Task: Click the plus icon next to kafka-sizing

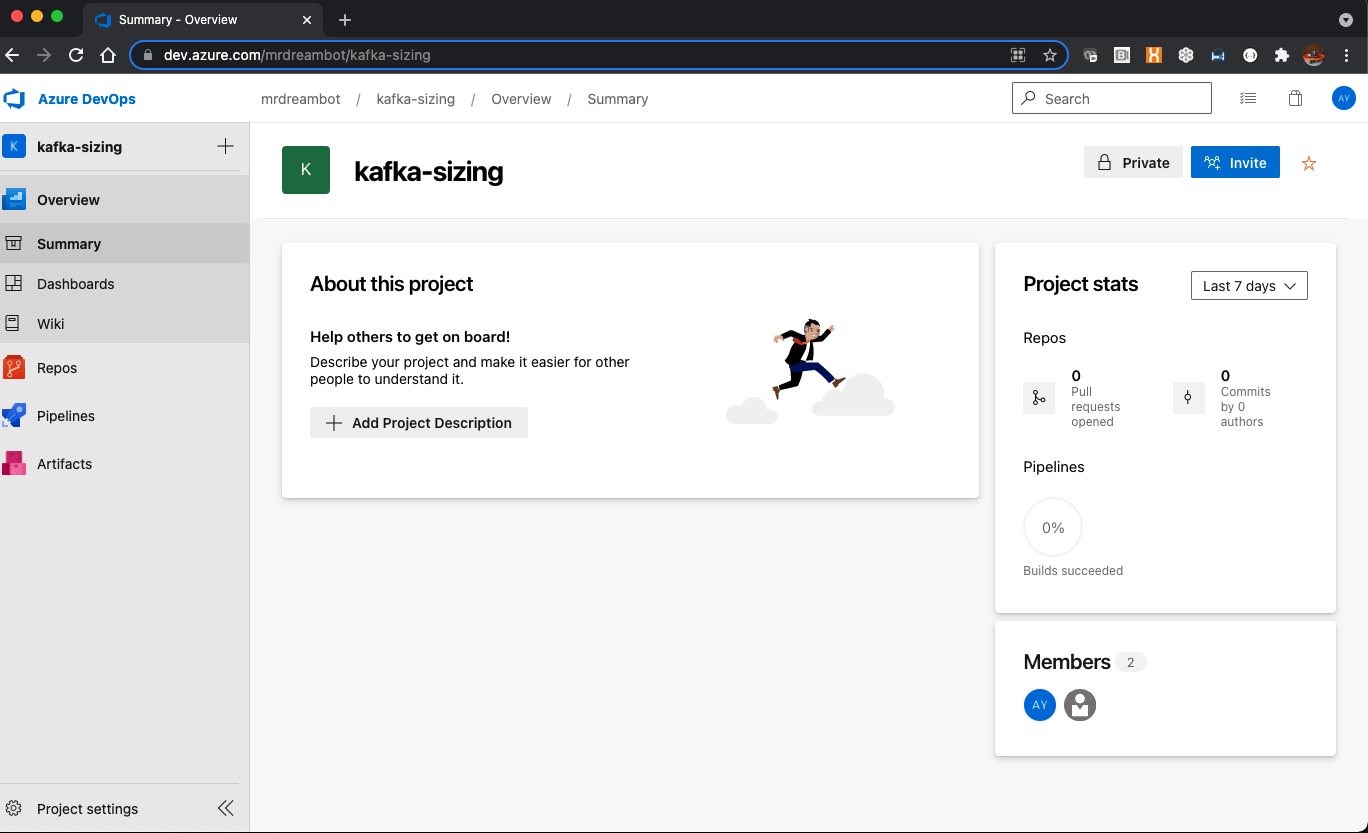Action: [x=225, y=146]
